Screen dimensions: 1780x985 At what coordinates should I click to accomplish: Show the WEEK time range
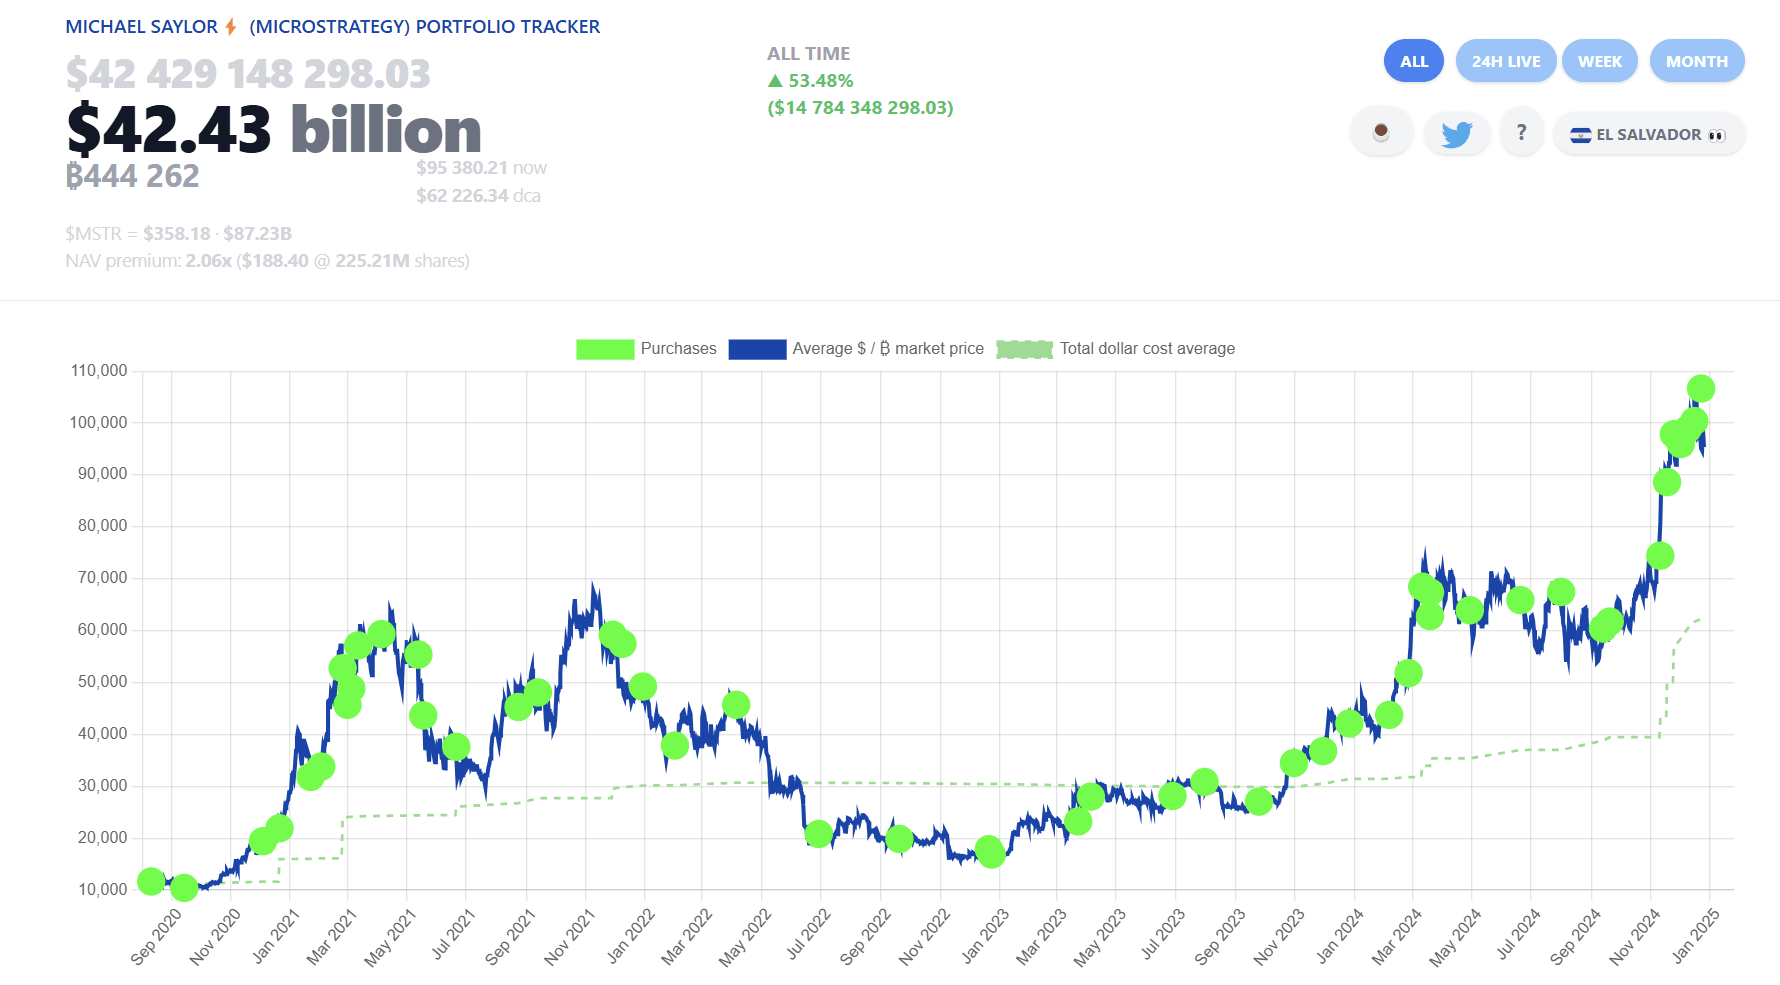pos(1599,61)
